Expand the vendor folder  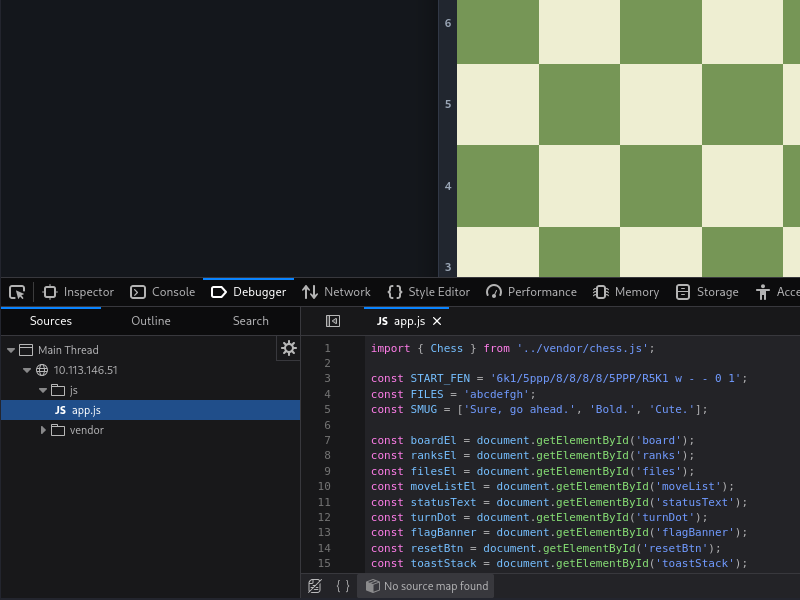click(43, 430)
